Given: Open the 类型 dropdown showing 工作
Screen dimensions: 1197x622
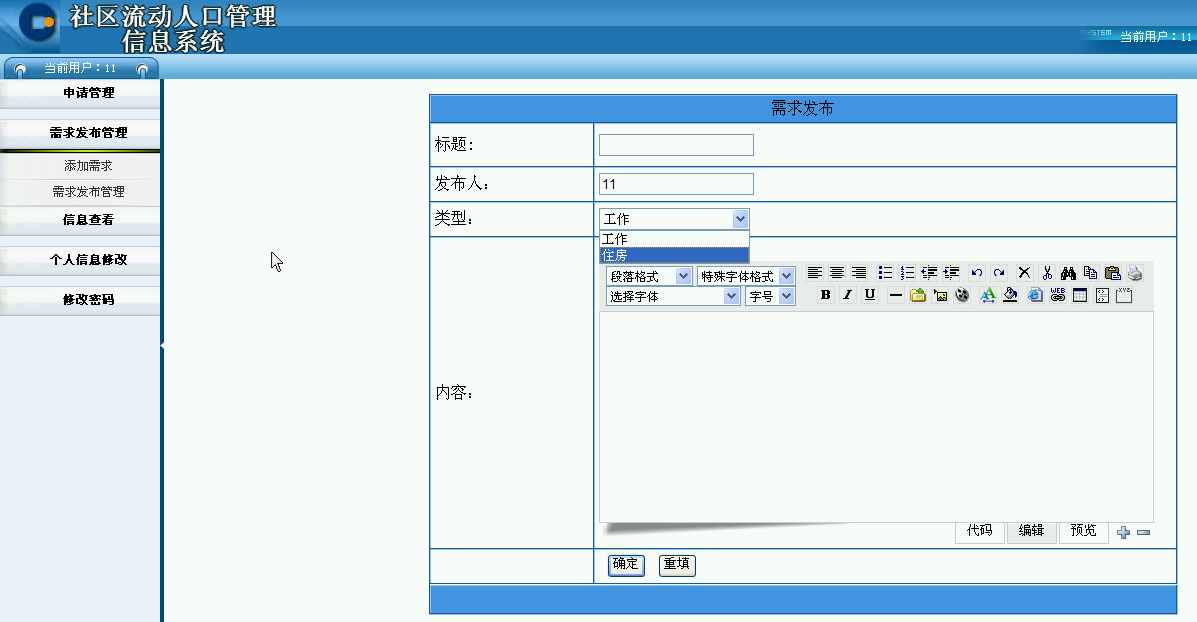Looking at the screenshot, I should 674,219.
